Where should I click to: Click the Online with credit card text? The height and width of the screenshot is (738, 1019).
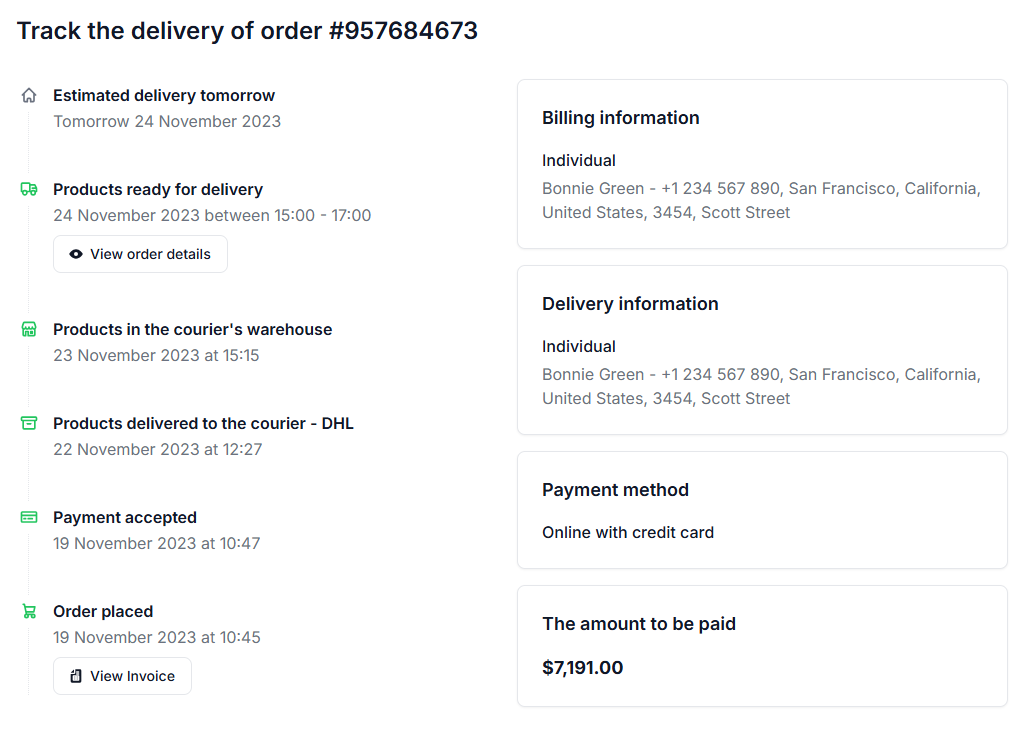(628, 532)
